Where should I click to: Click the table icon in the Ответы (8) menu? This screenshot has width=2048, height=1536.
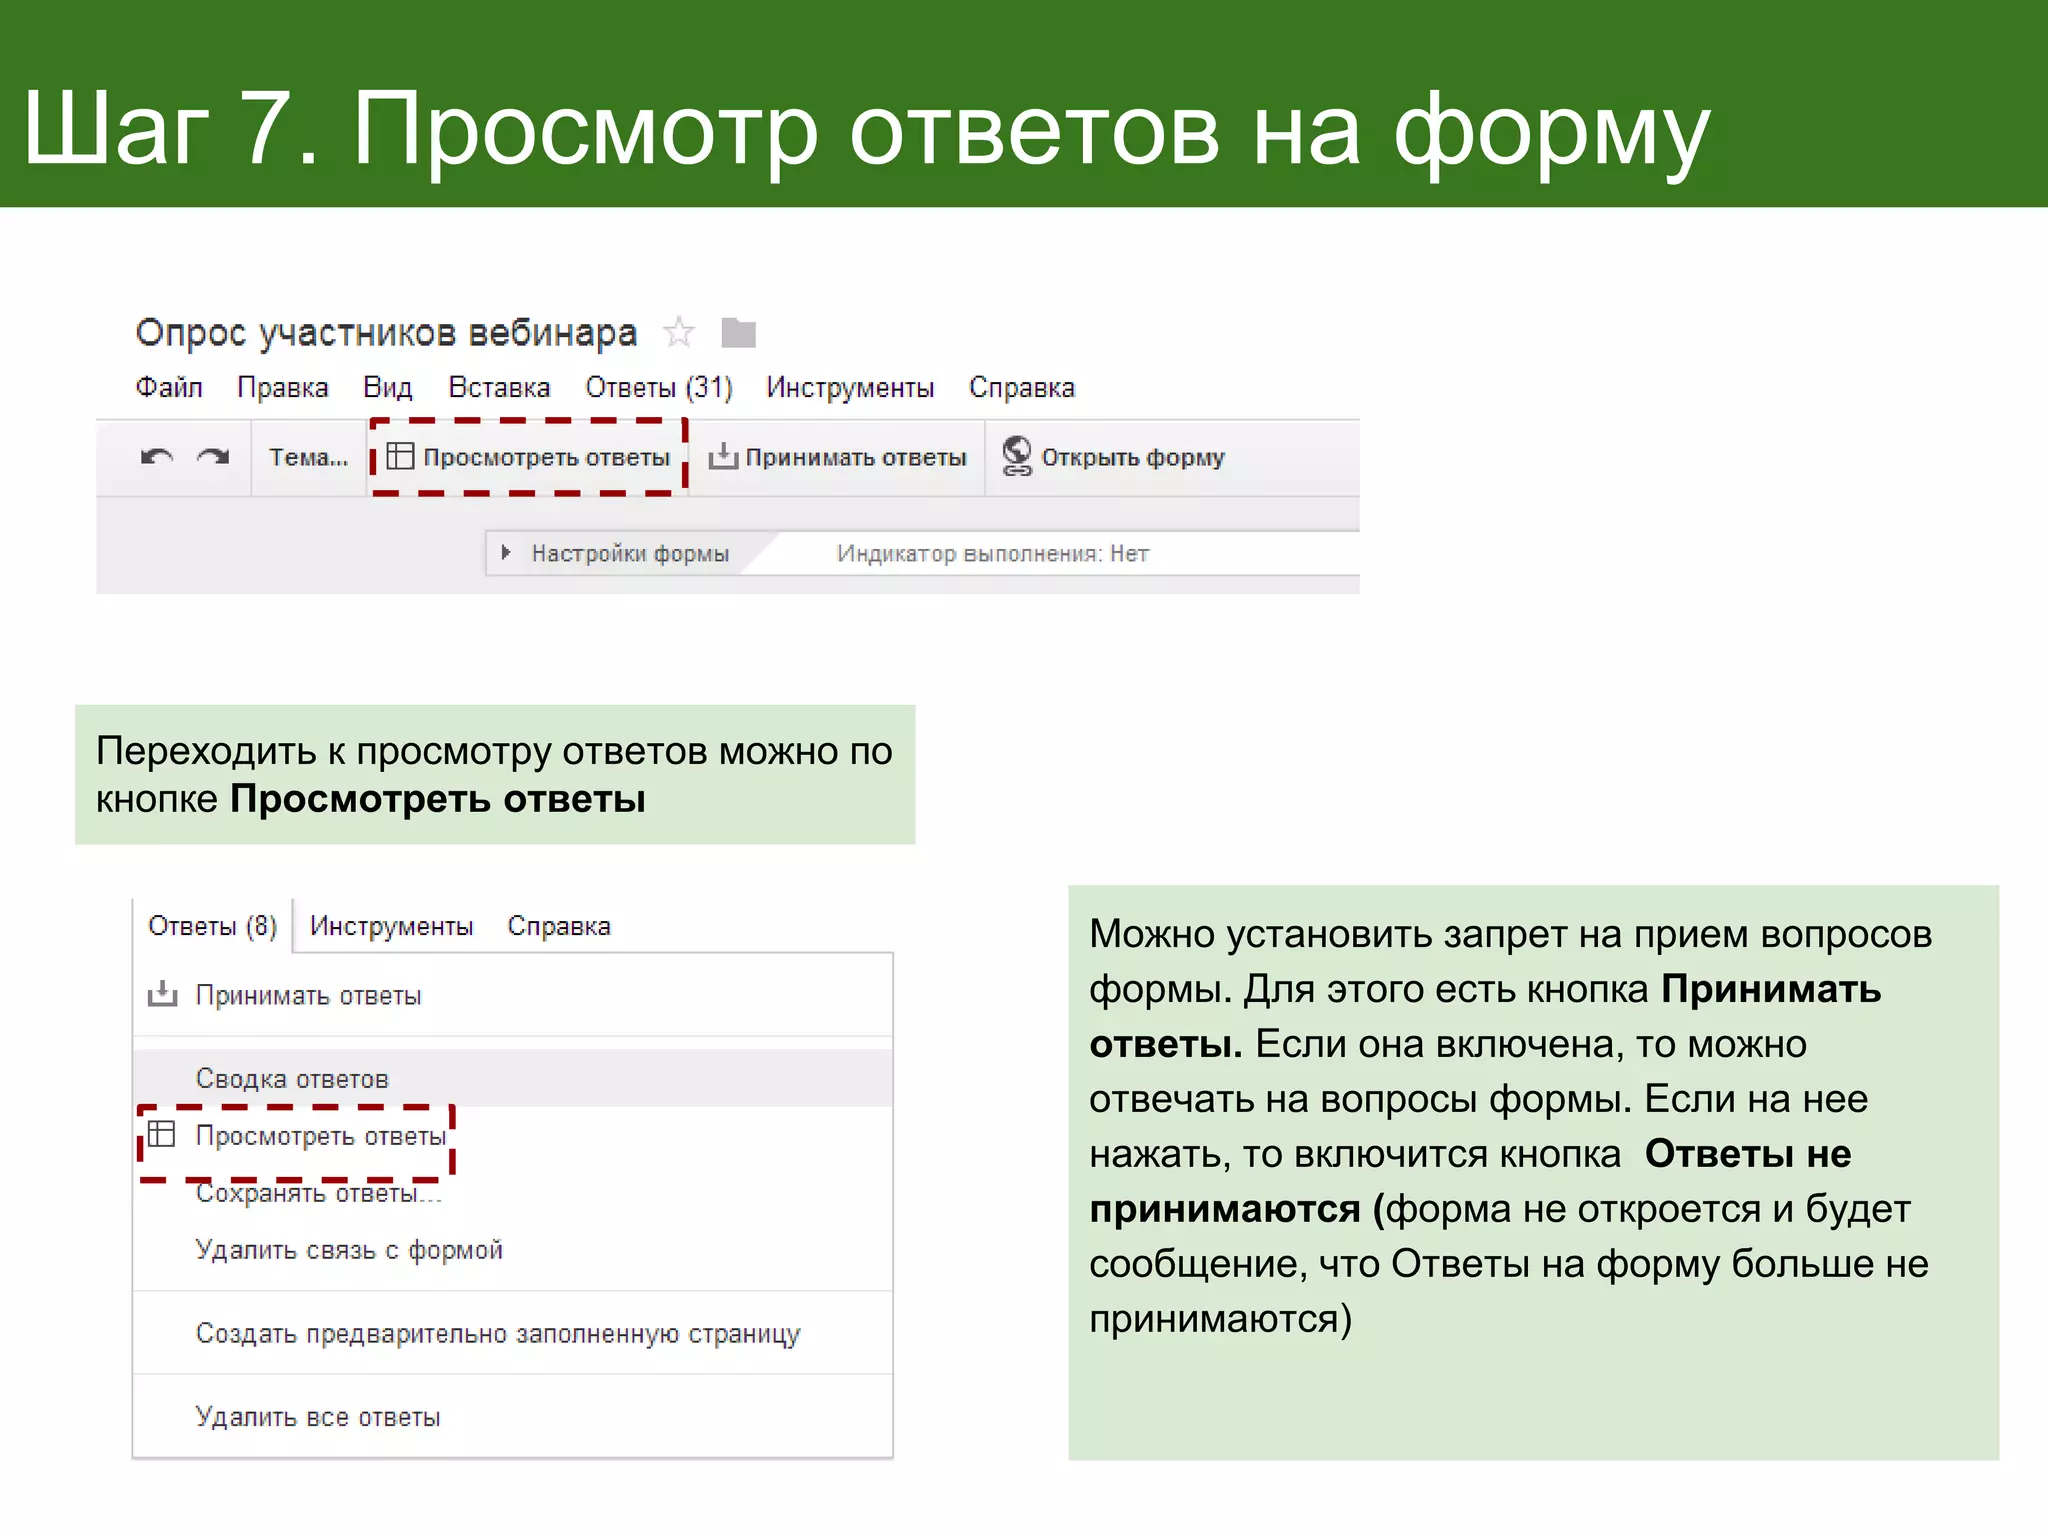161,1133
